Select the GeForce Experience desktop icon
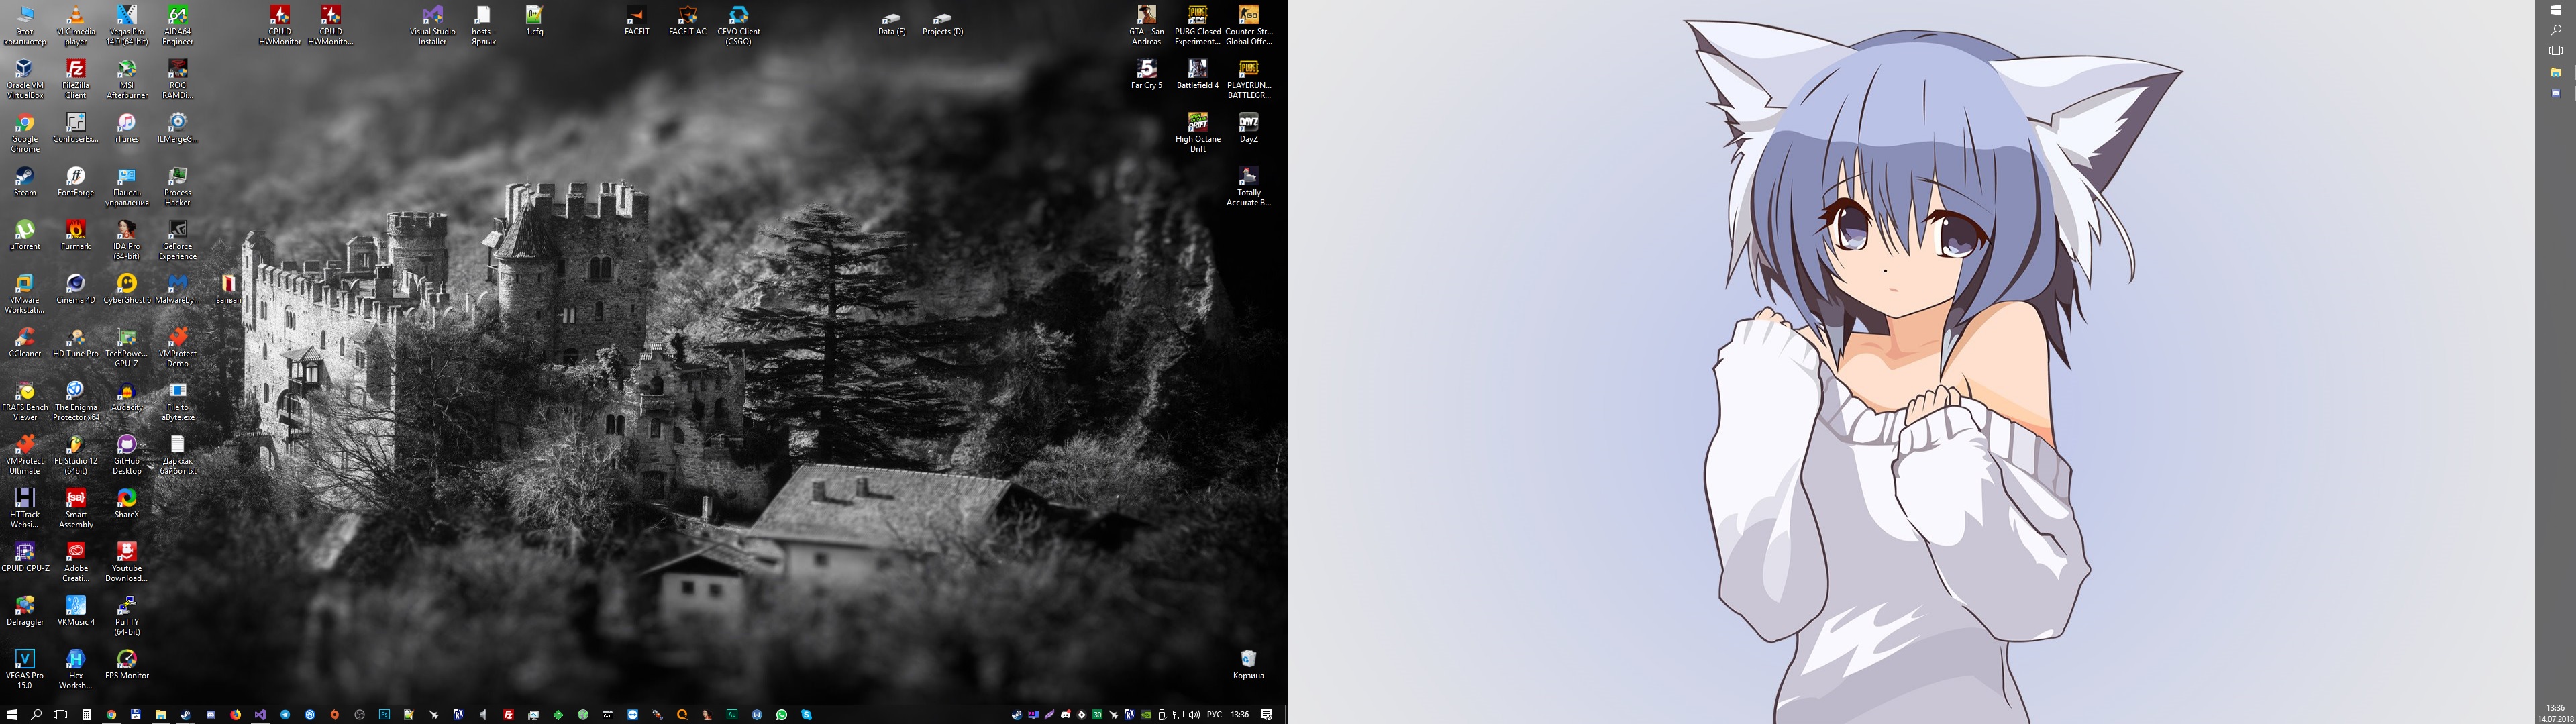Screen dimensions: 2576x724 [178, 240]
